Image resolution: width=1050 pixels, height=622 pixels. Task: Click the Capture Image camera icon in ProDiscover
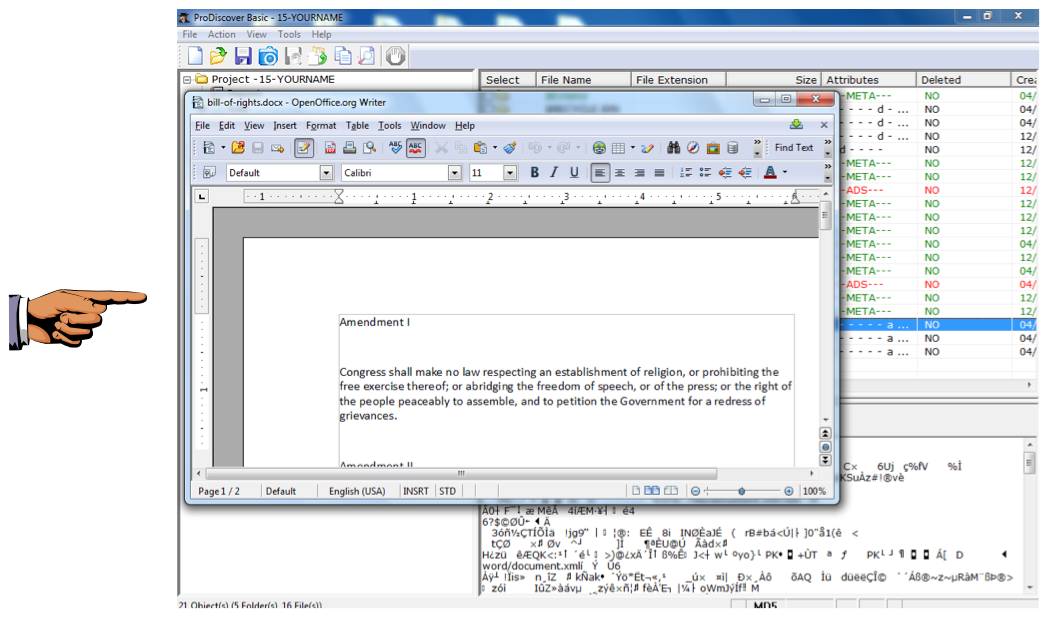[268, 56]
